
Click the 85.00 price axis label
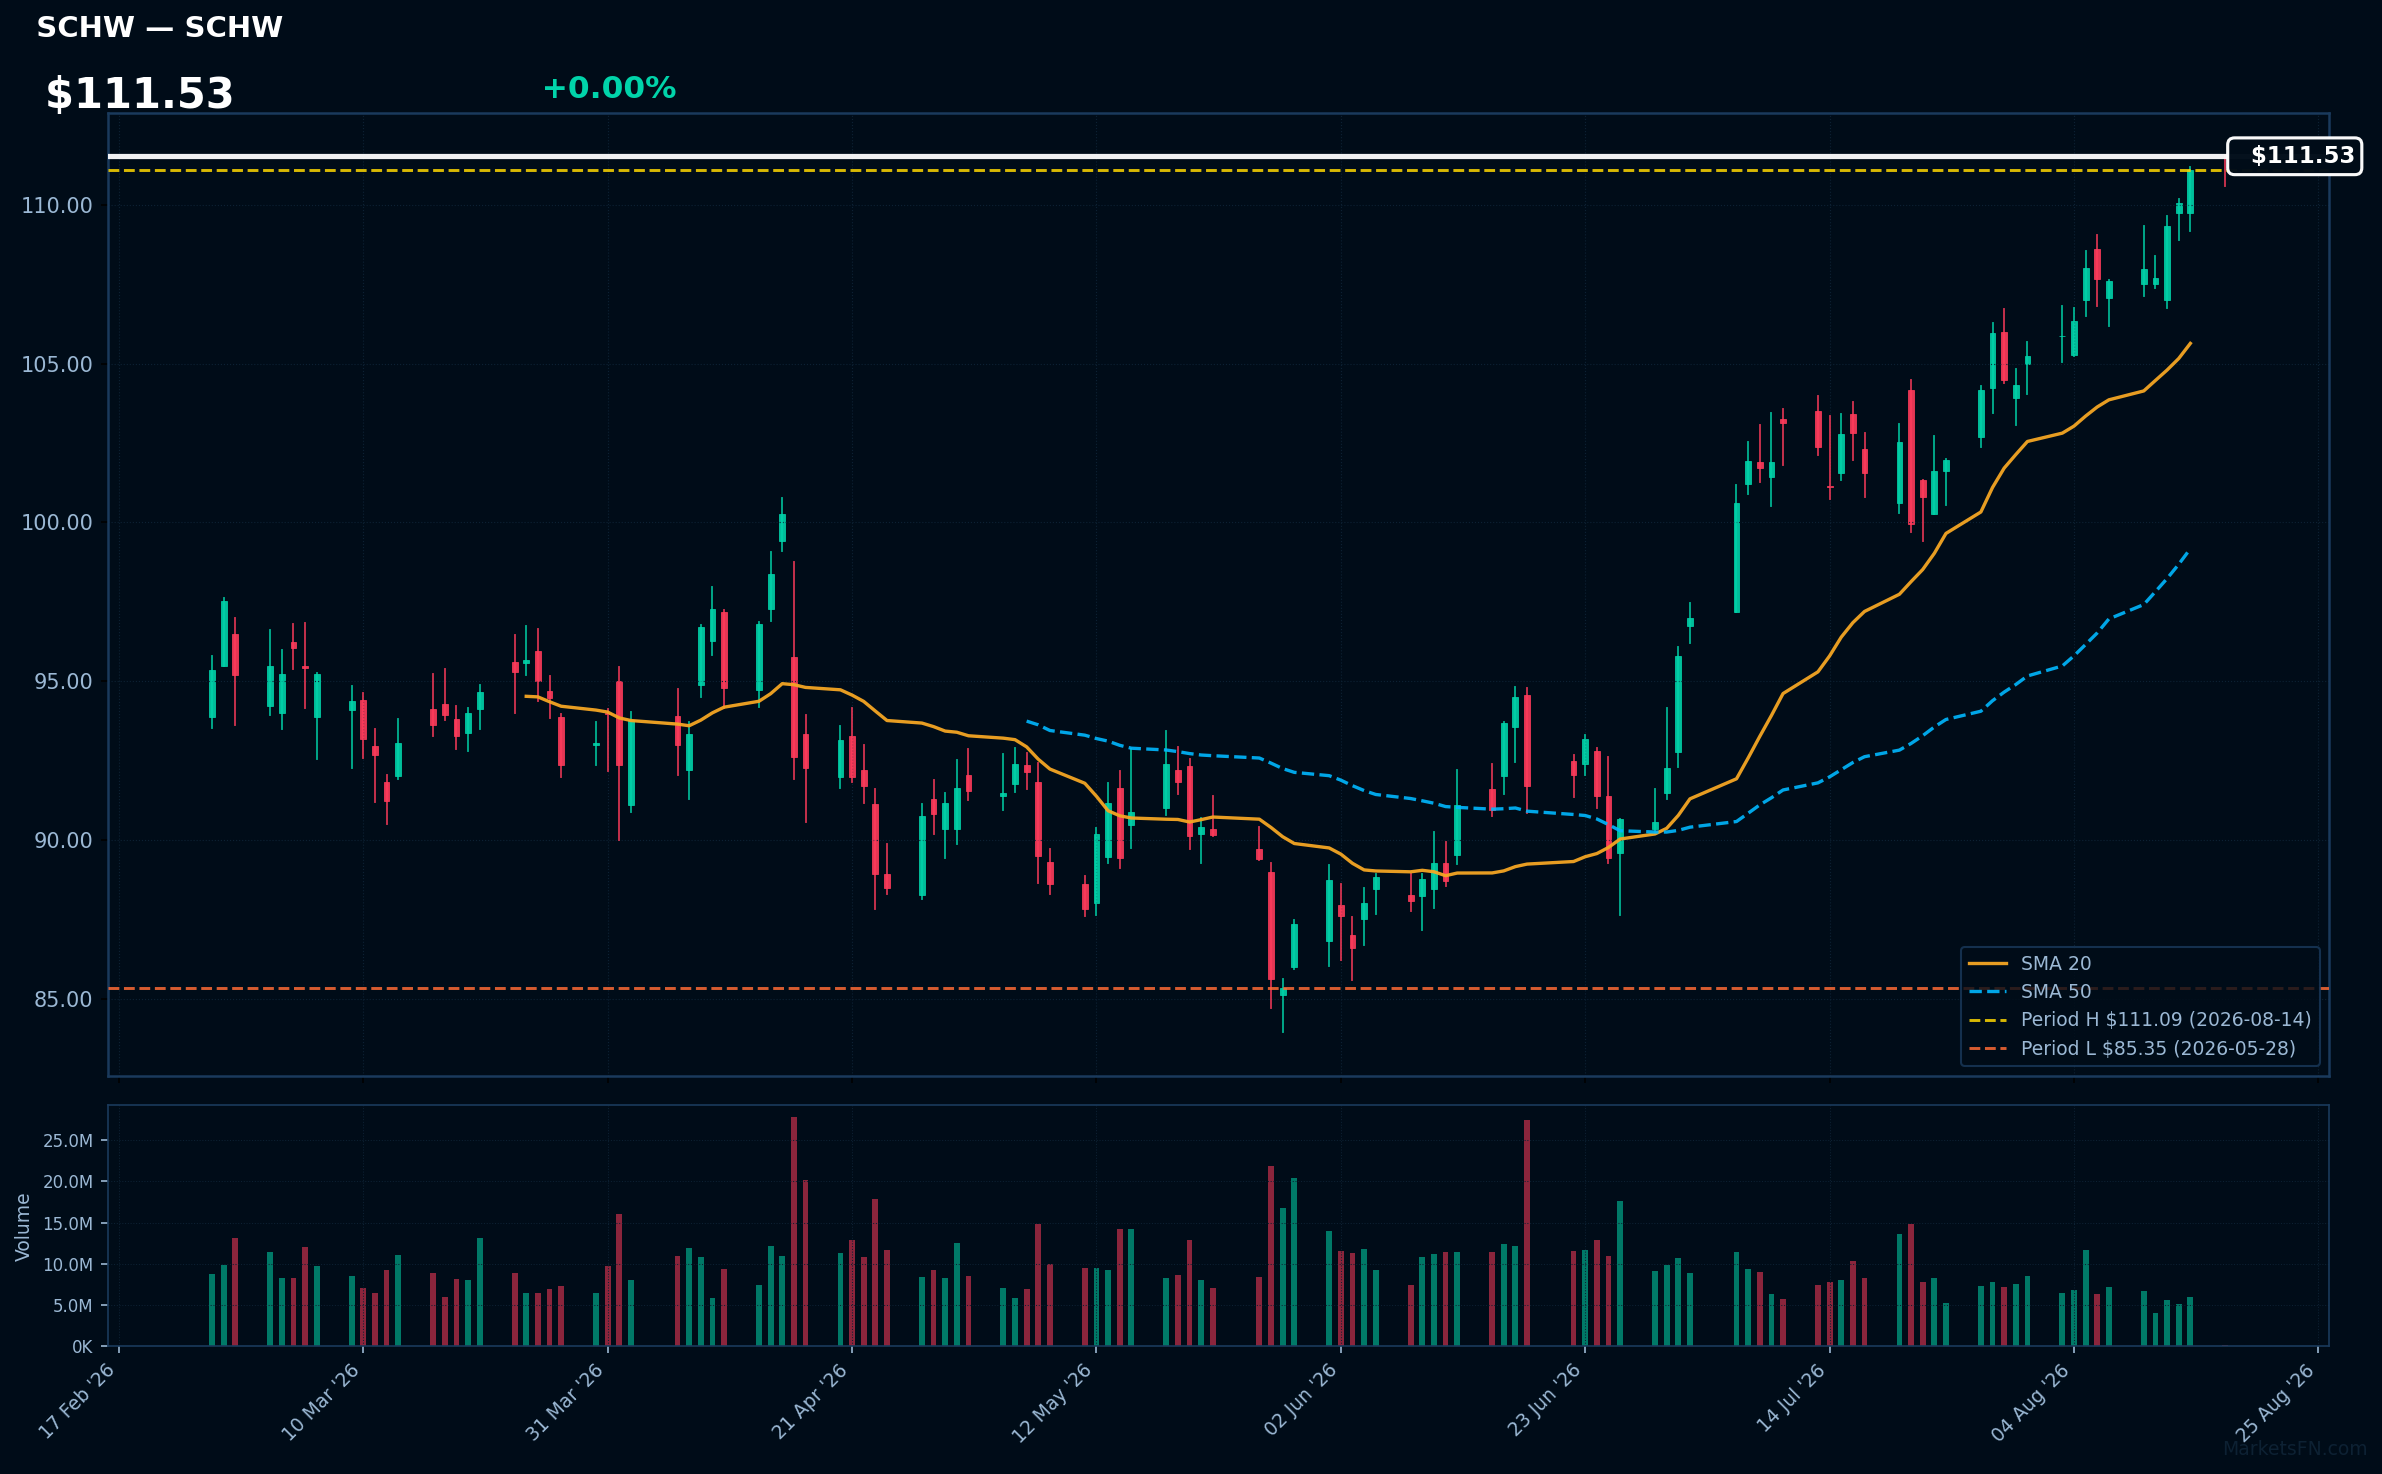click(63, 1000)
